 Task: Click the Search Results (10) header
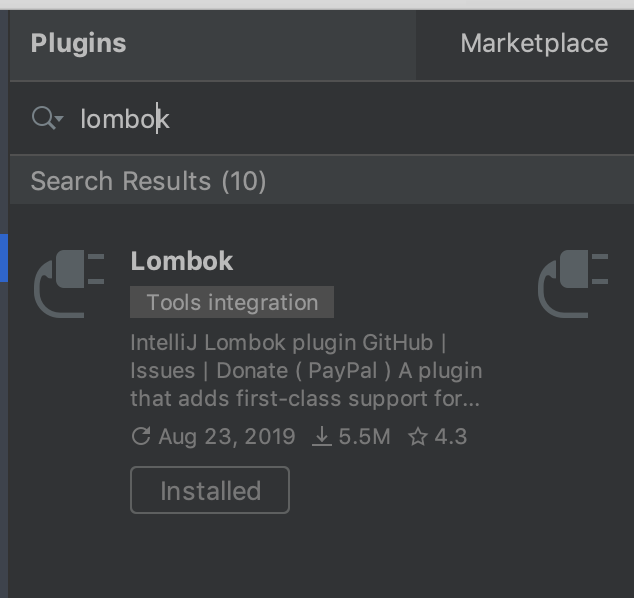click(x=148, y=181)
